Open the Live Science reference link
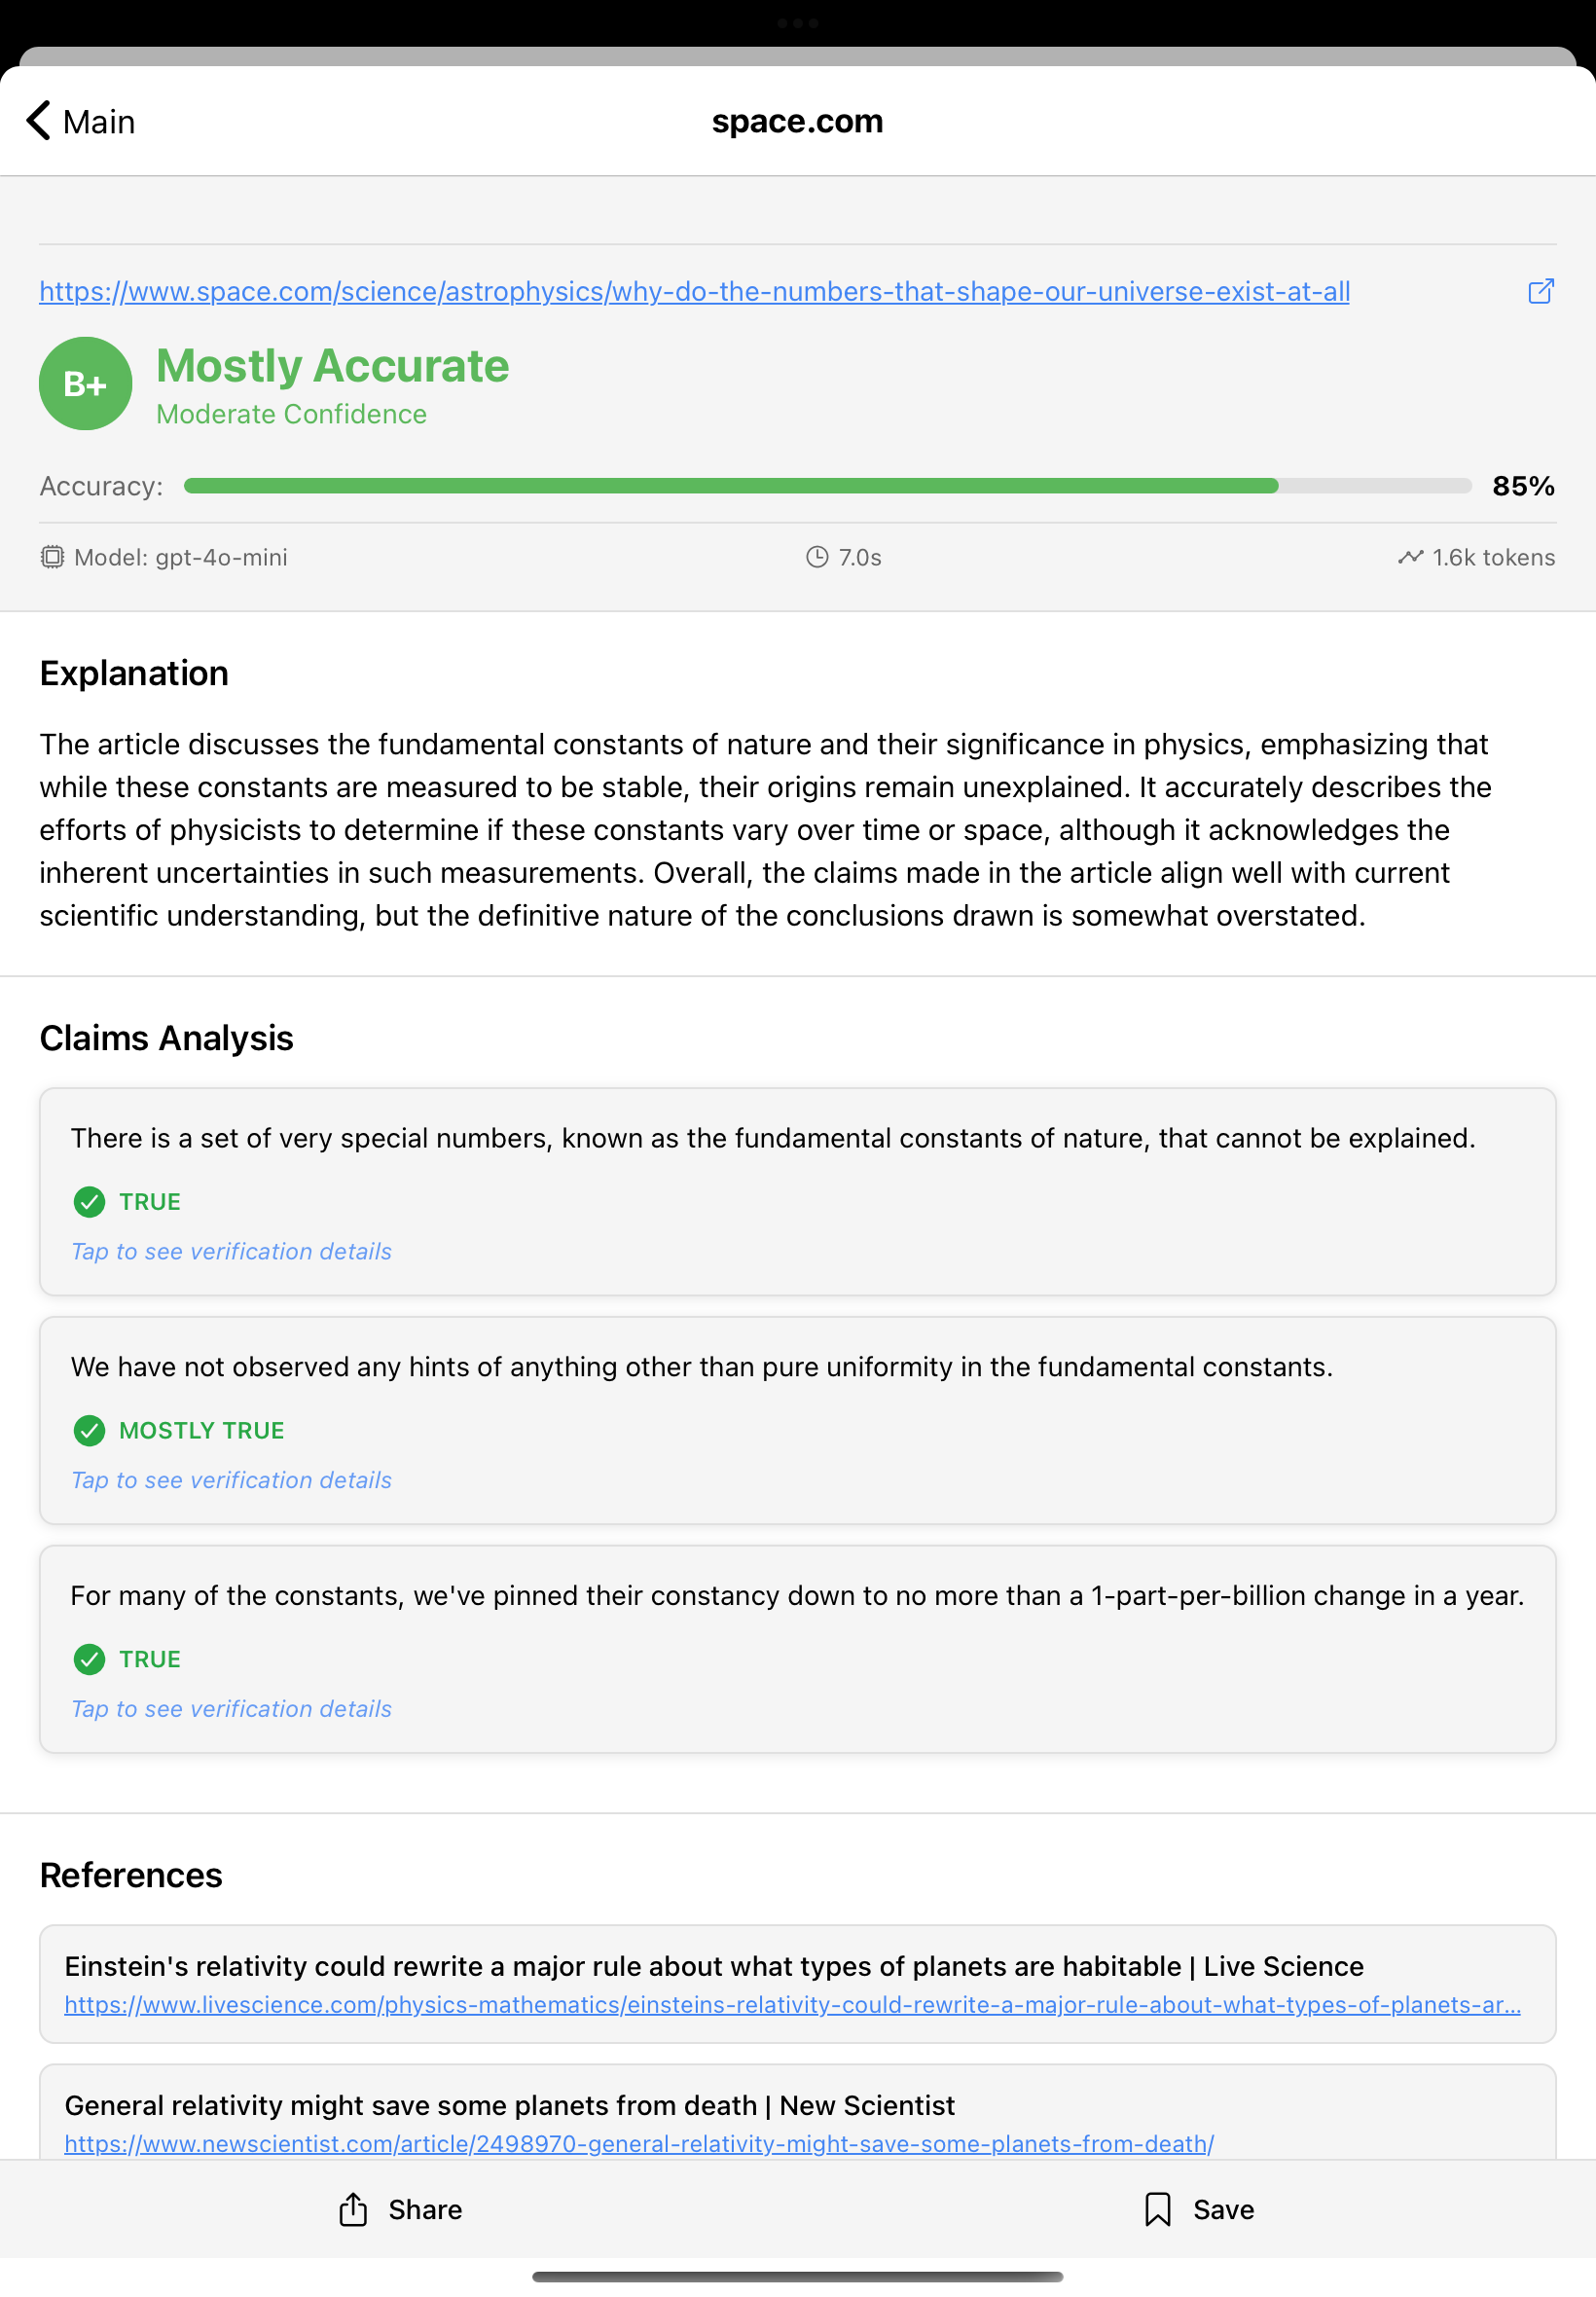This screenshot has height=2297, width=1596. (x=791, y=2004)
